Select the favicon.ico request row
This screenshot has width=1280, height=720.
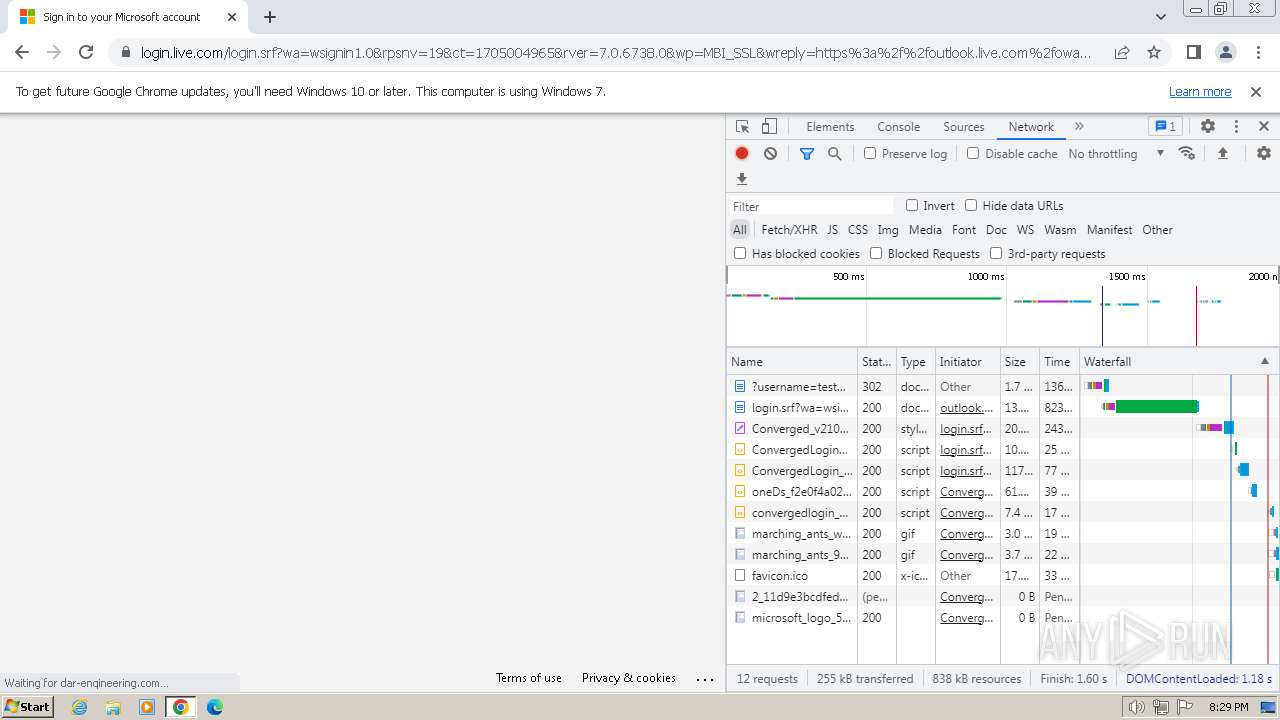tap(1003, 576)
